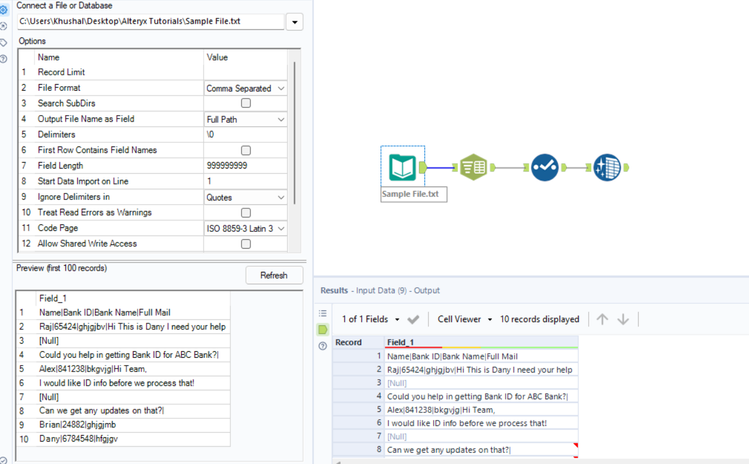Edit the Field Length value 999999999
This screenshot has width=749, height=464.
click(246, 165)
